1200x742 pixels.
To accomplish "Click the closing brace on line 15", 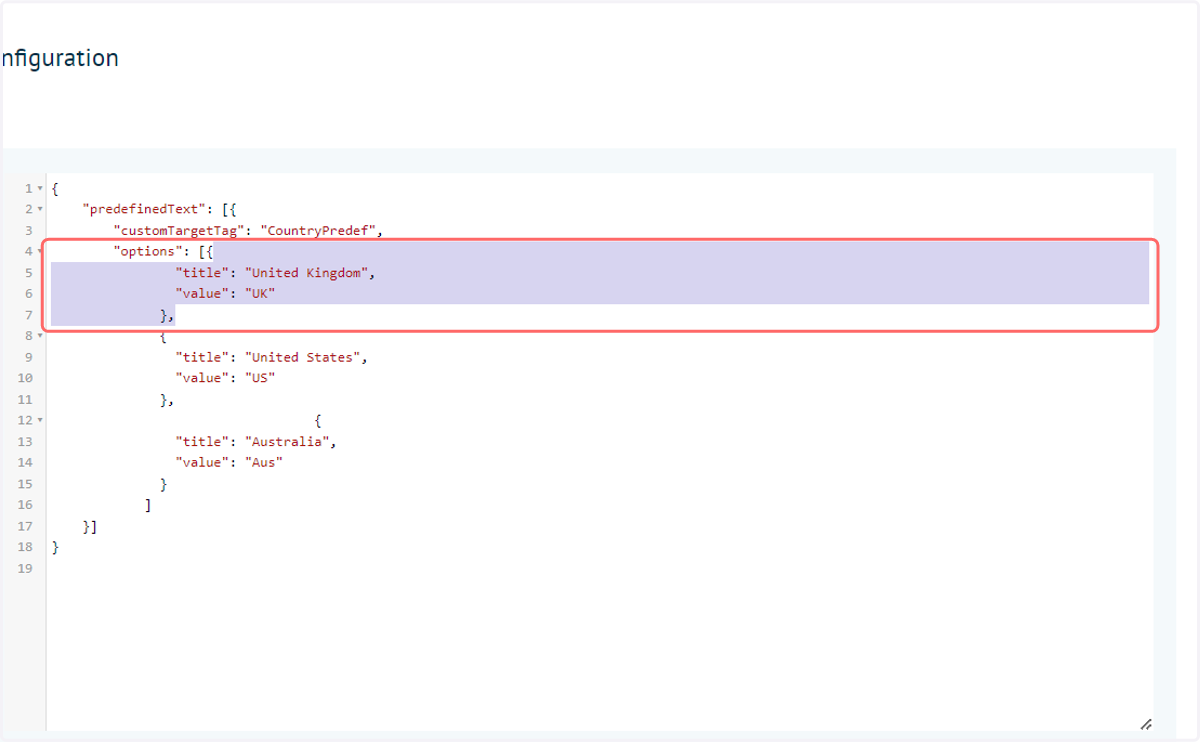I will click(x=163, y=484).
